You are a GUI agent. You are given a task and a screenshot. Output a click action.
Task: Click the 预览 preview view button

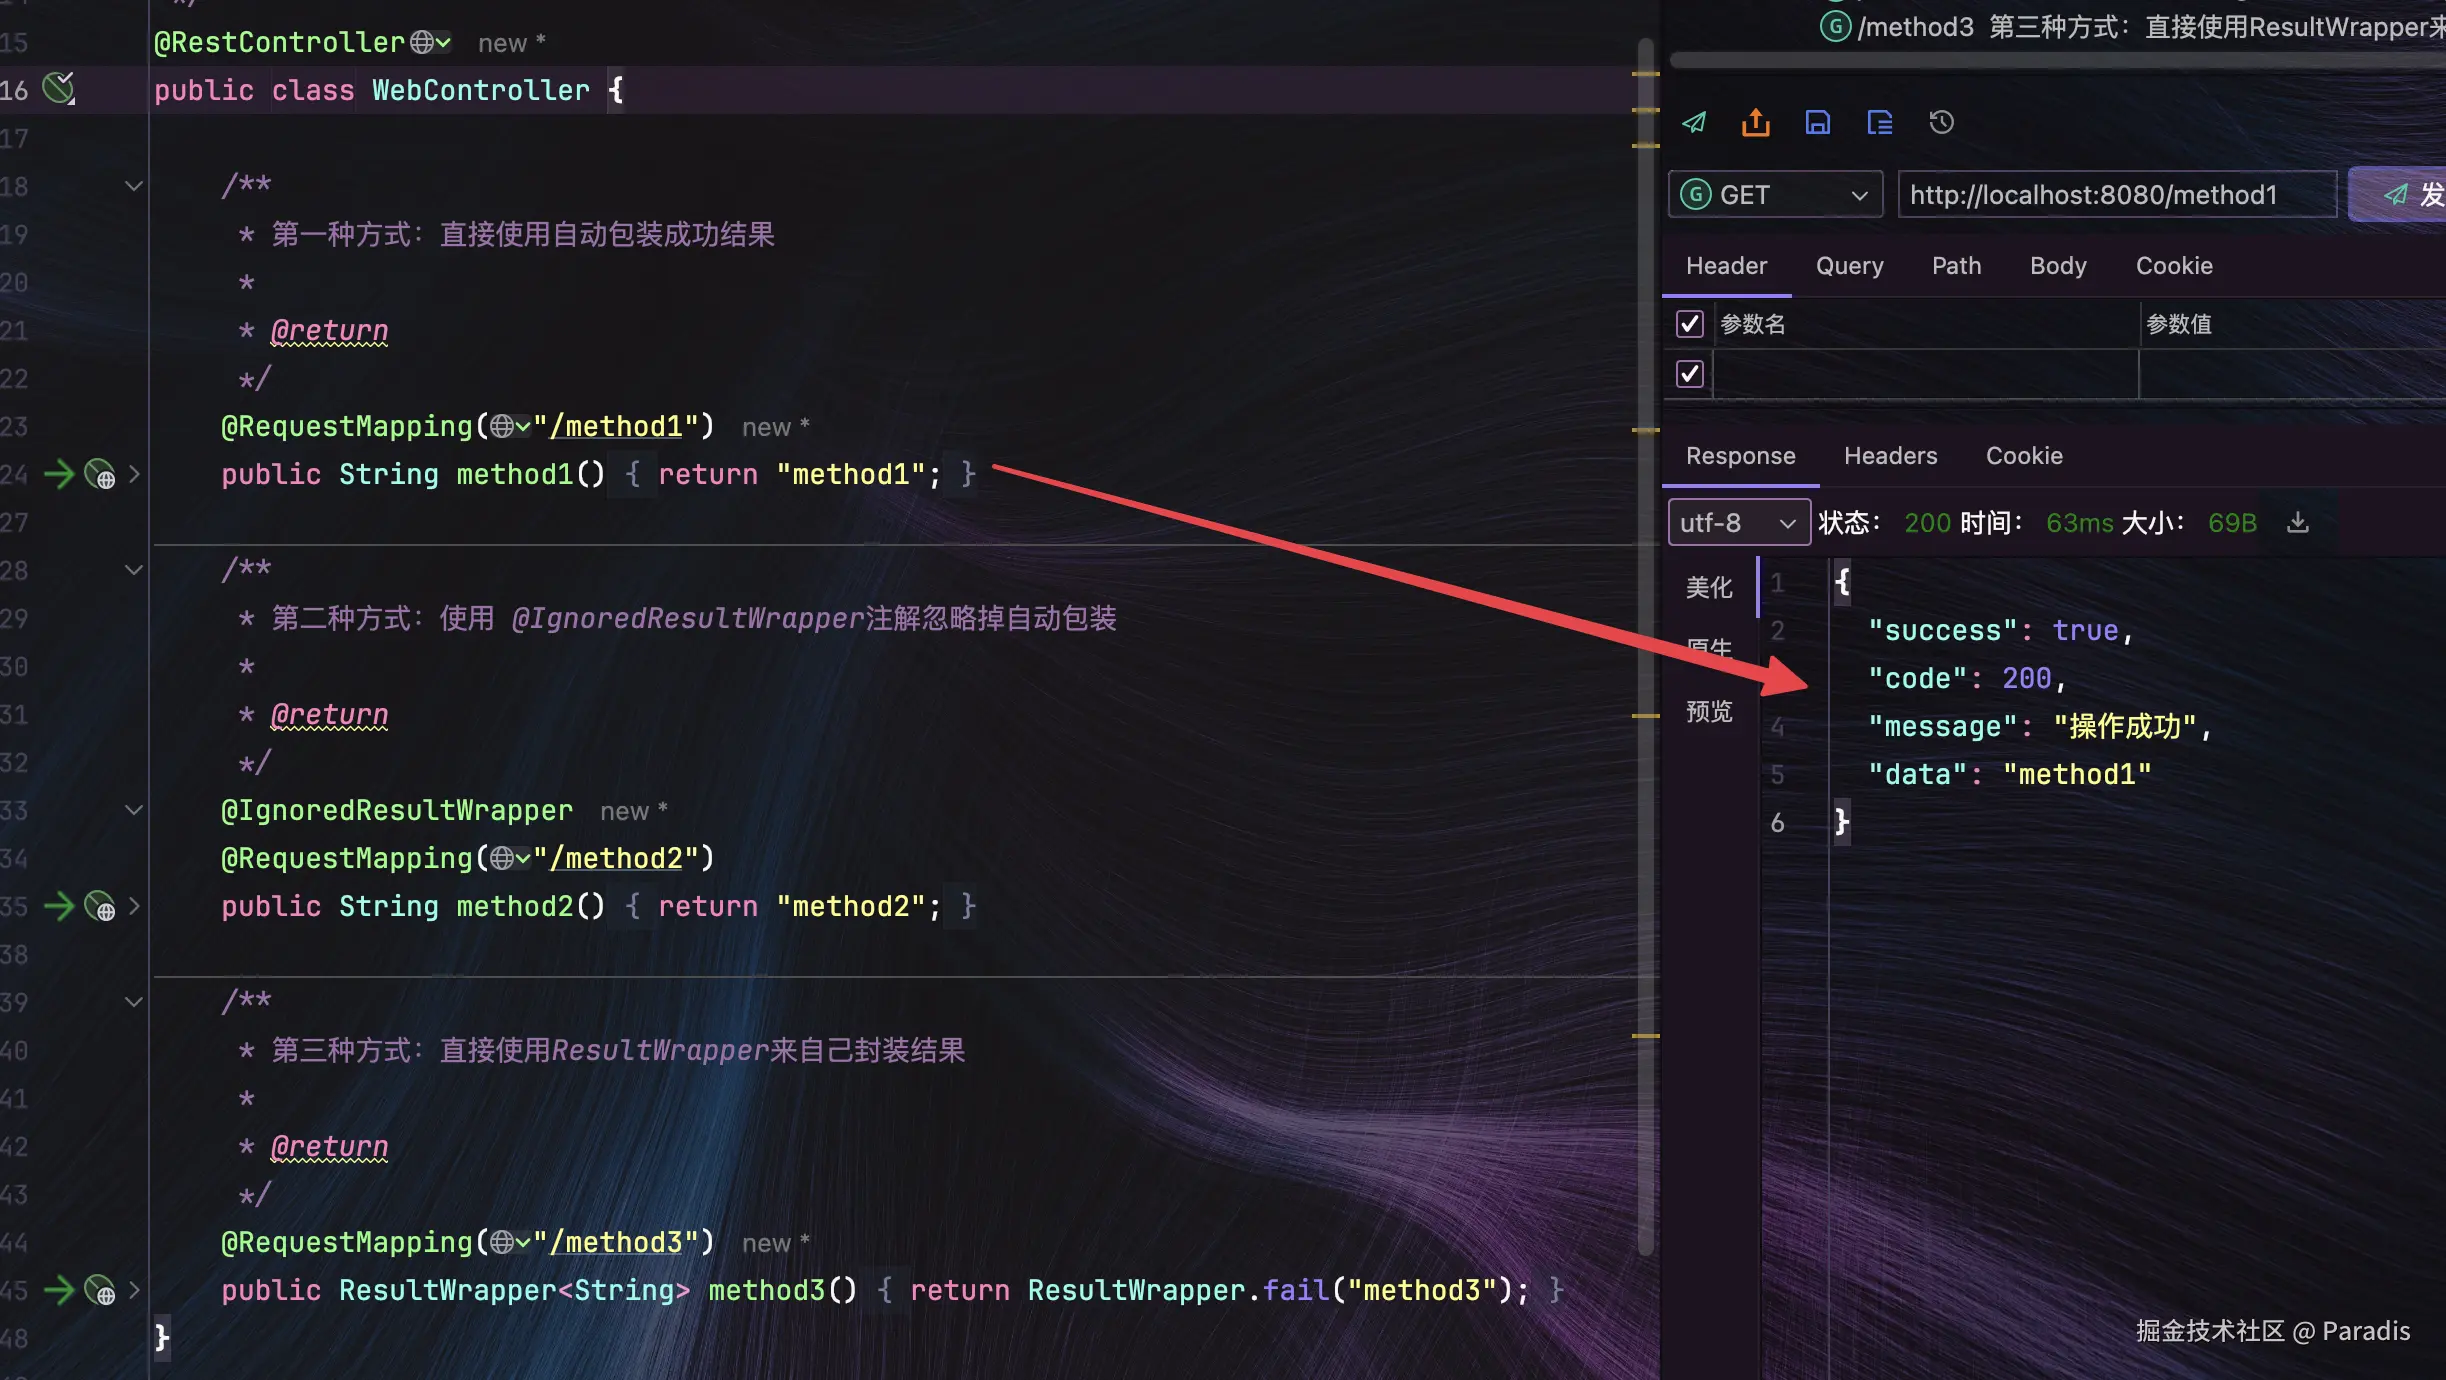tap(1708, 711)
